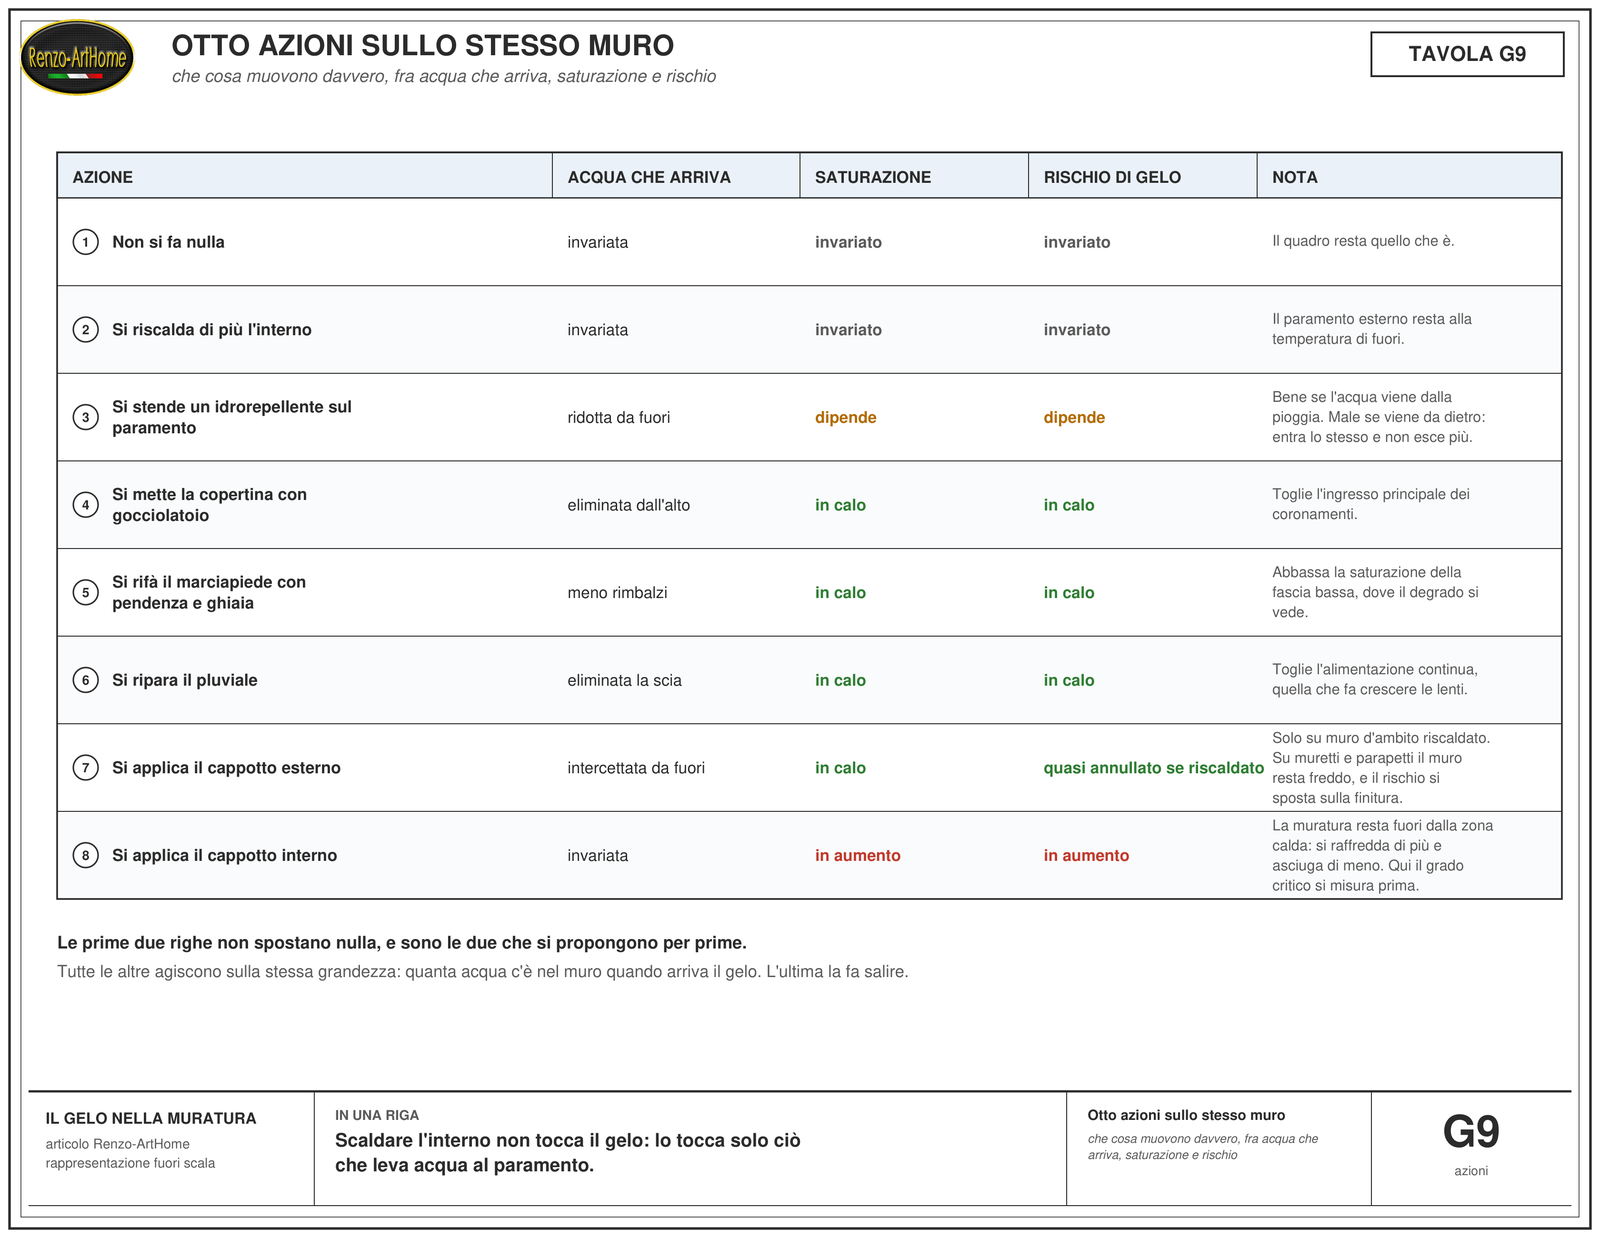Select the circled number 8 marker

86,855
